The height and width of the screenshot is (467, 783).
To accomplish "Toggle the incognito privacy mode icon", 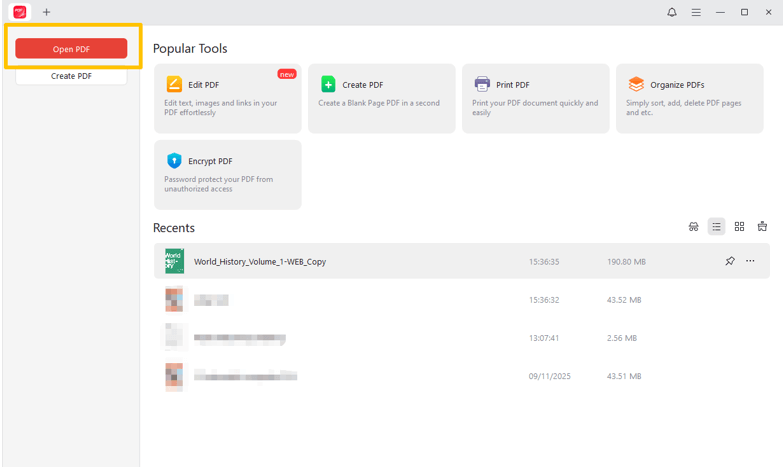I will (x=694, y=227).
